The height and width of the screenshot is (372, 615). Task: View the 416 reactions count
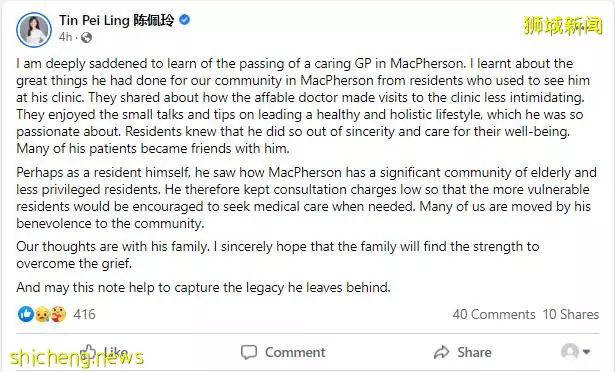coord(84,314)
